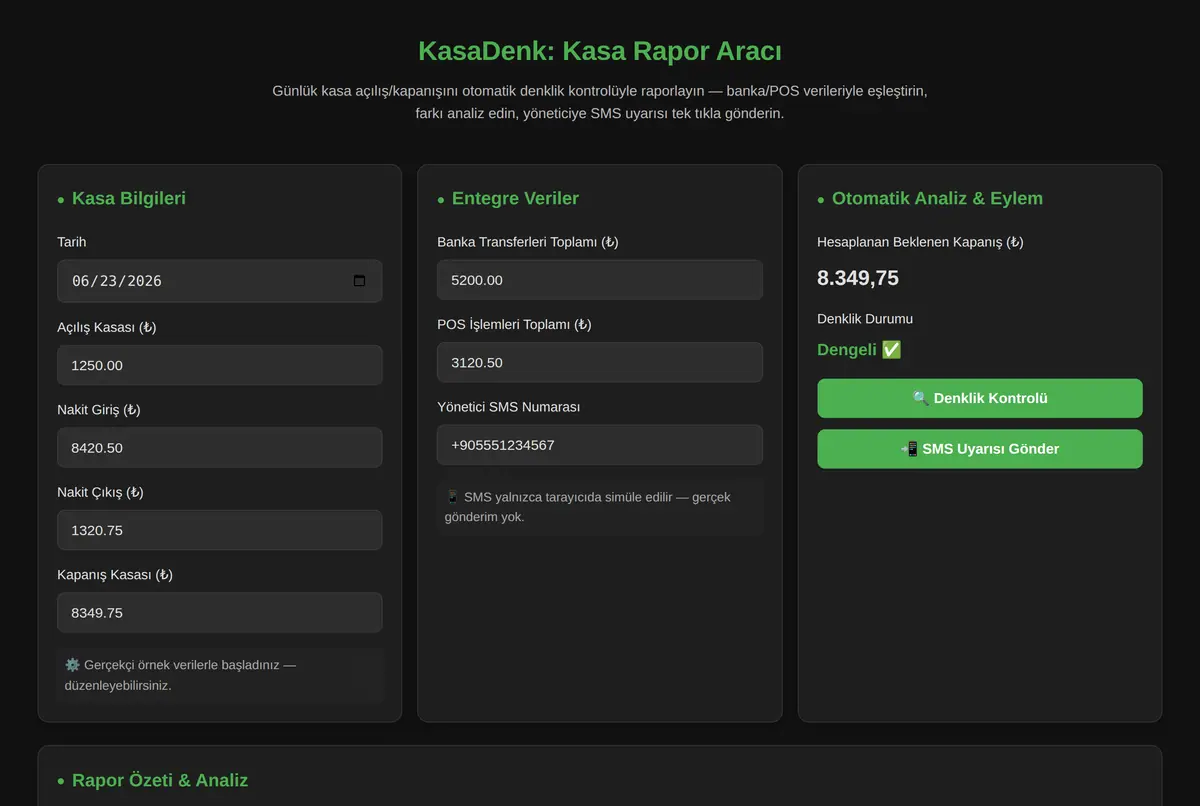Image resolution: width=1200 pixels, height=806 pixels.
Task: Open the calendar picker icon in Tarih field
Action: [360, 281]
